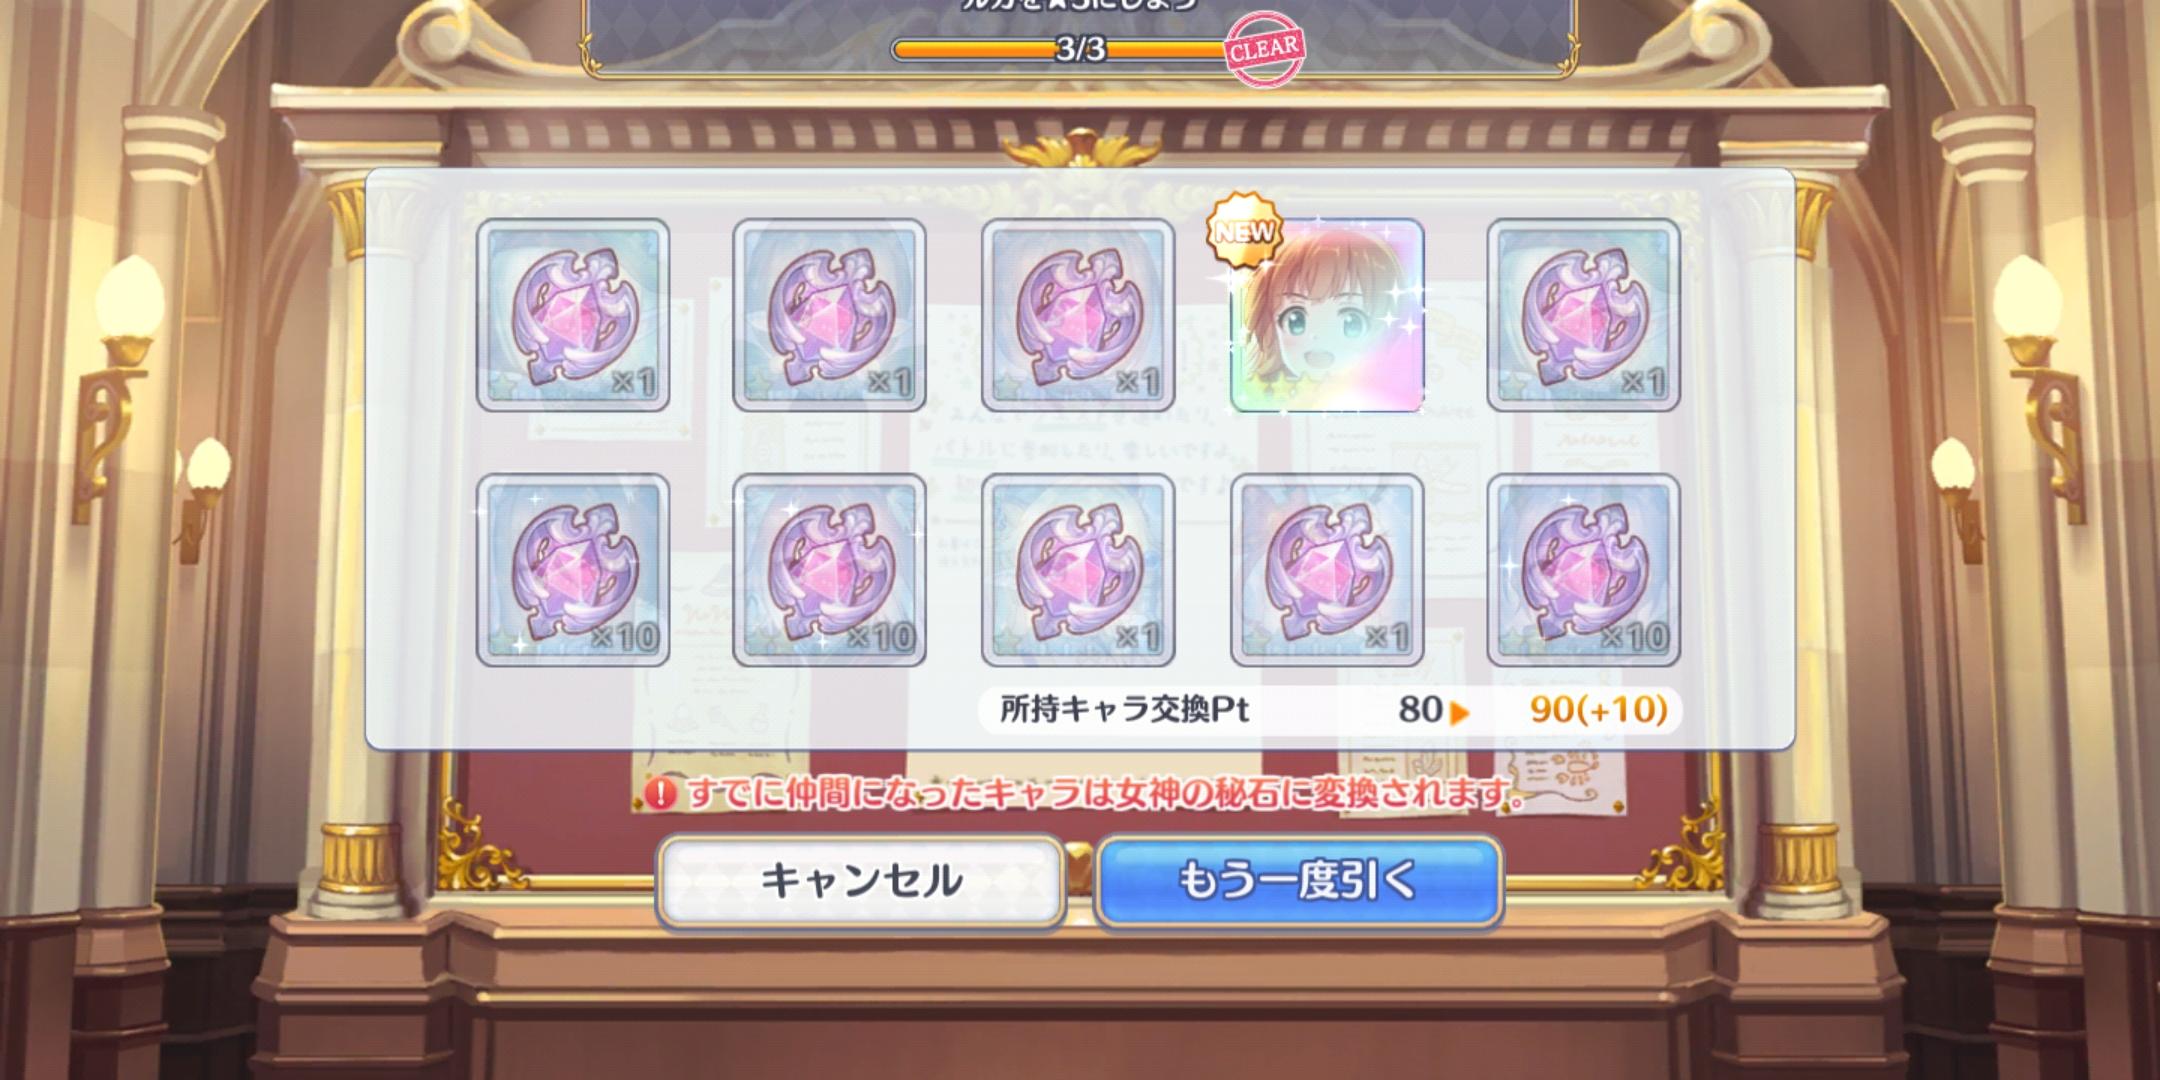Click the 3/3 mission progress bar

(1078, 49)
